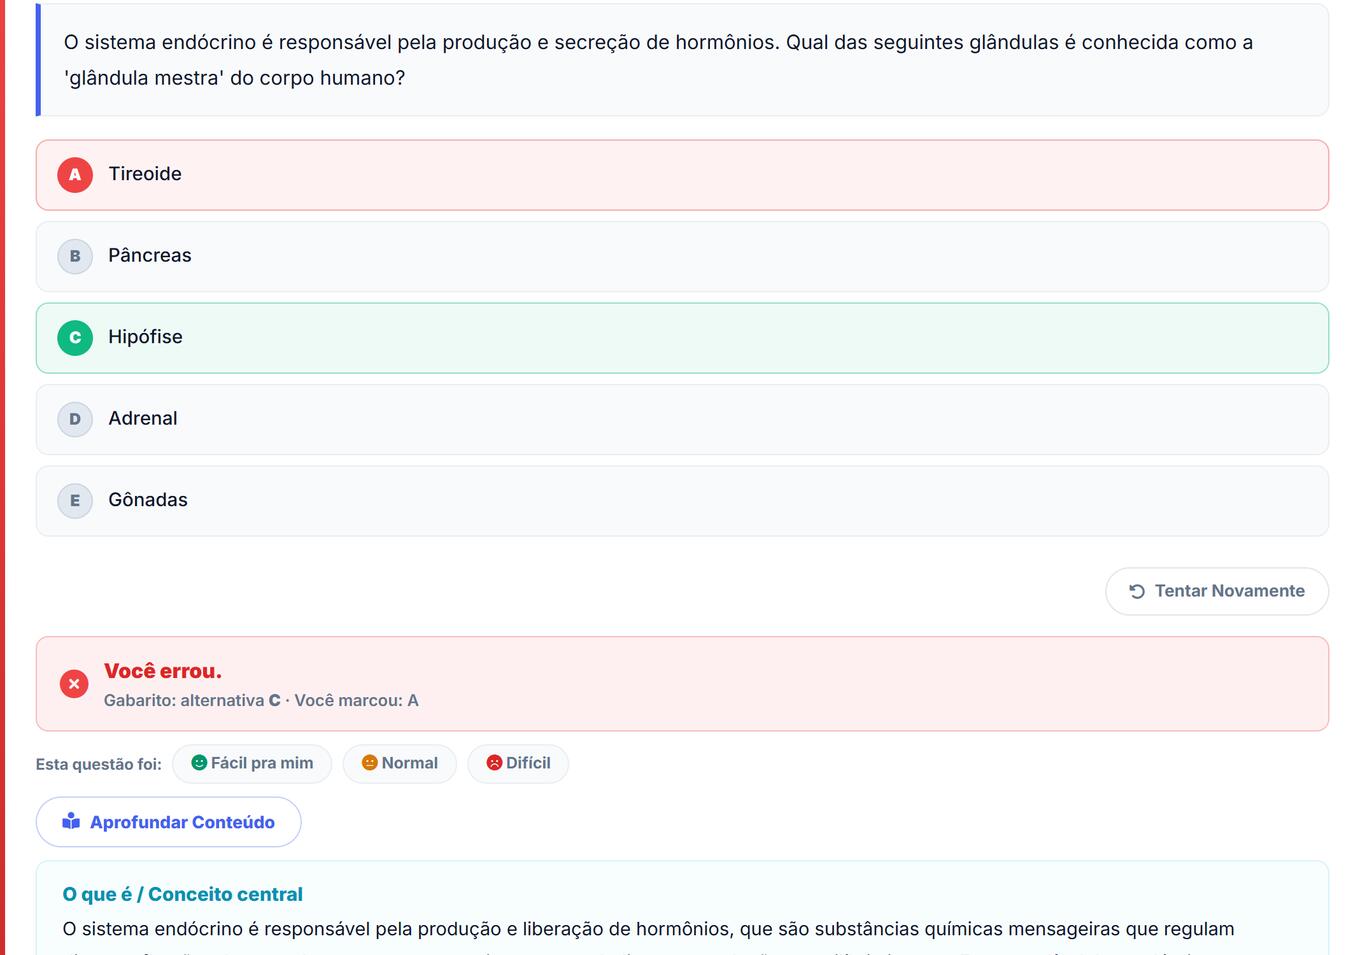Mark the question as Difícil
Screen dimensions: 1360x955
[518, 763]
